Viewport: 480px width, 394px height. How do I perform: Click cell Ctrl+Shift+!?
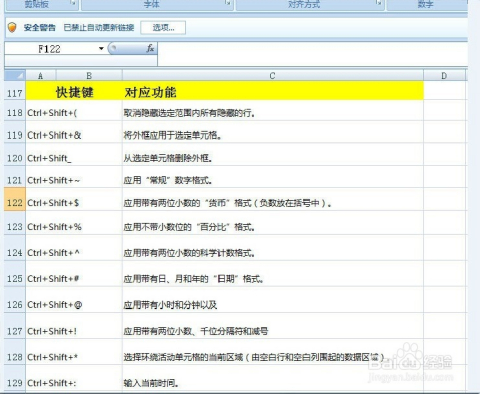click(x=74, y=326)
